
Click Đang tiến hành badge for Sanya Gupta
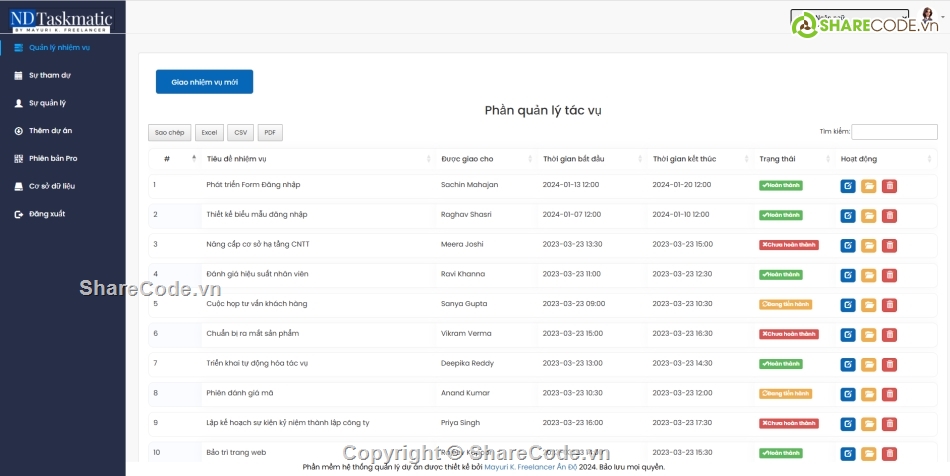click(785, 304)
